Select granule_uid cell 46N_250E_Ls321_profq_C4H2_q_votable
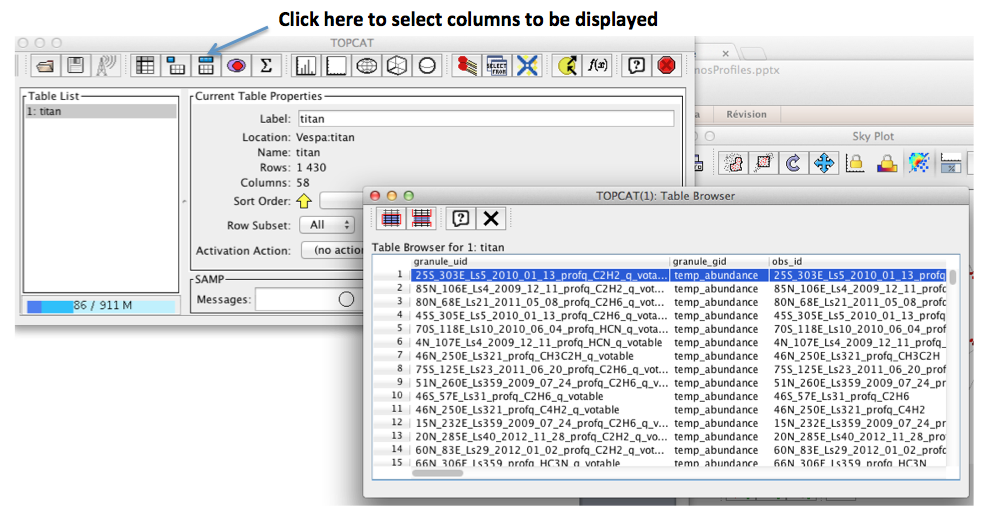The image size is (990, 520). click(x=540, y=410)
